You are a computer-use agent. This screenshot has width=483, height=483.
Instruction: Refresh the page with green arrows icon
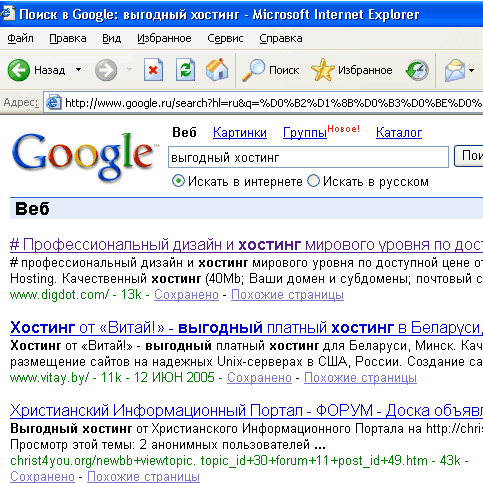186,70
